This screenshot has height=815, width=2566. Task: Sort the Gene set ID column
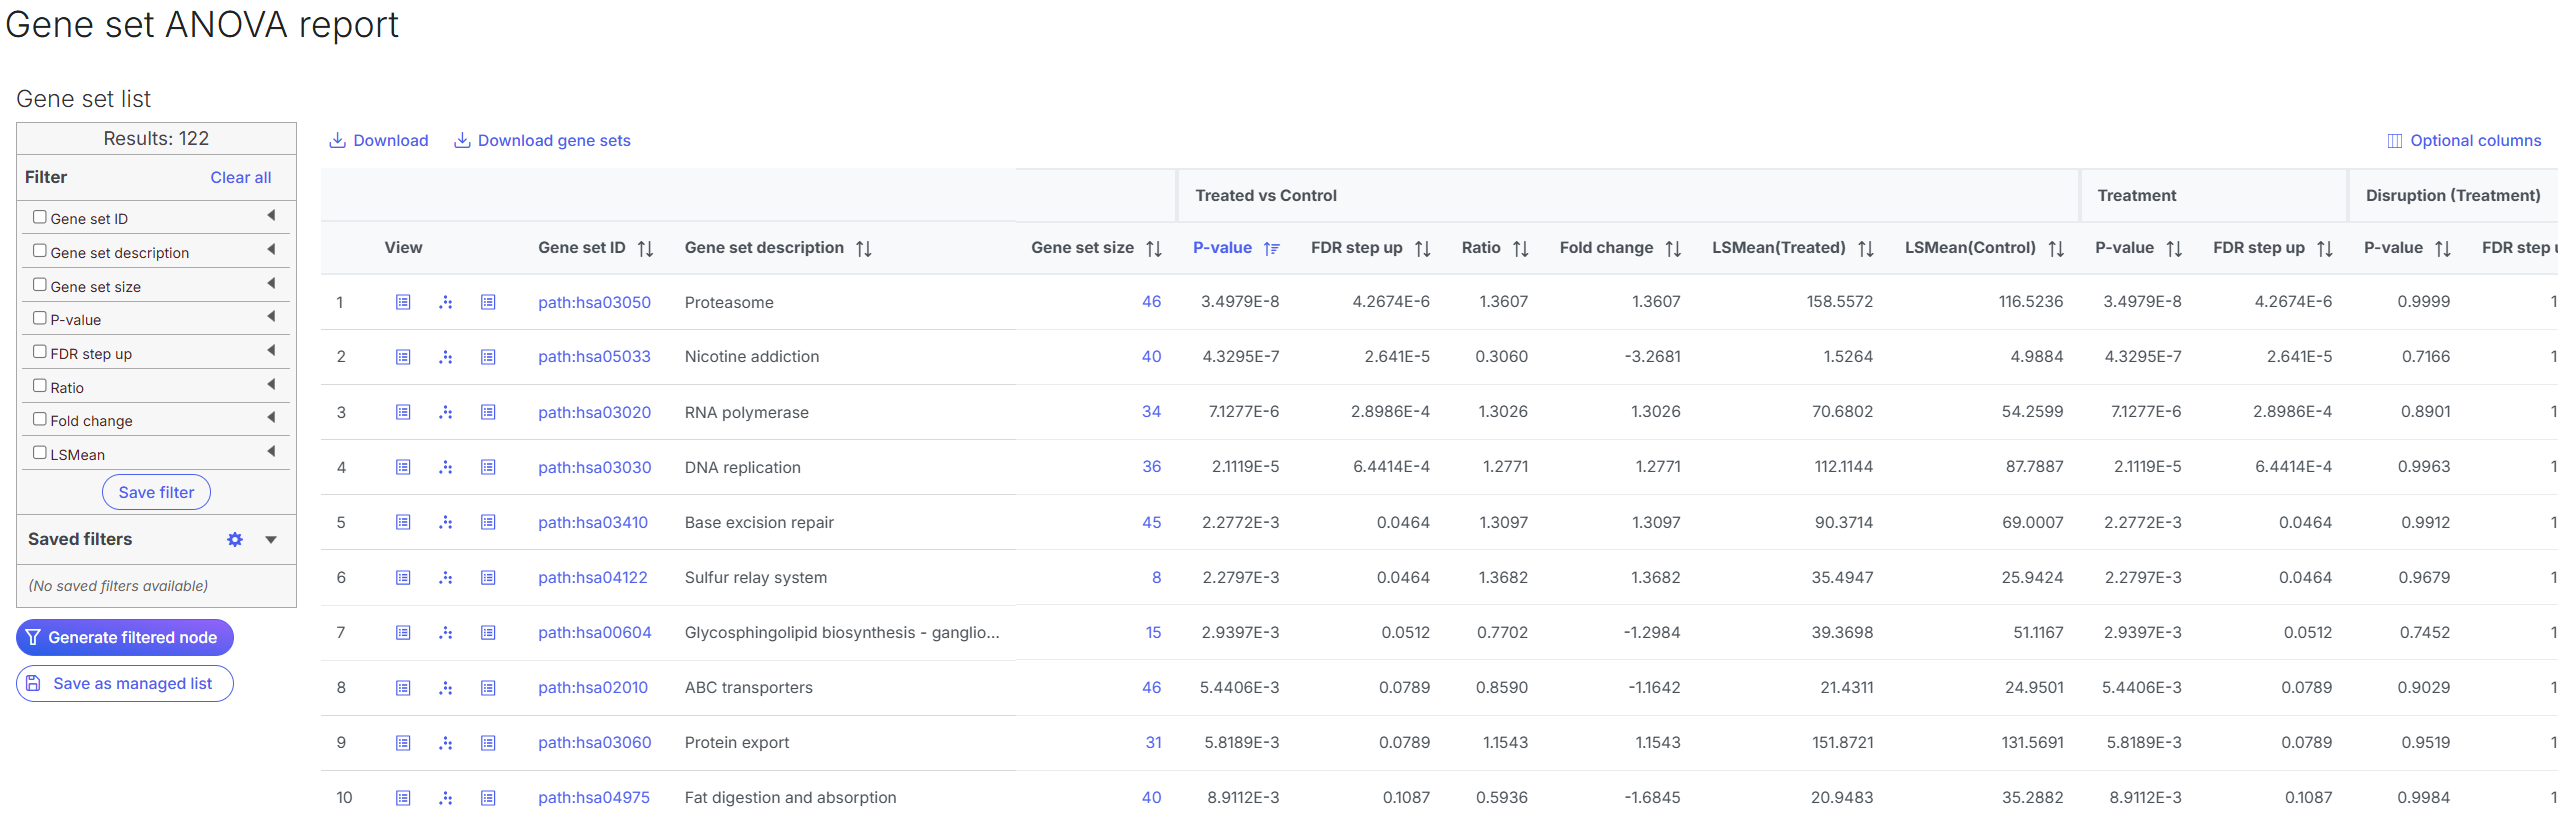[x=646, y=249]
